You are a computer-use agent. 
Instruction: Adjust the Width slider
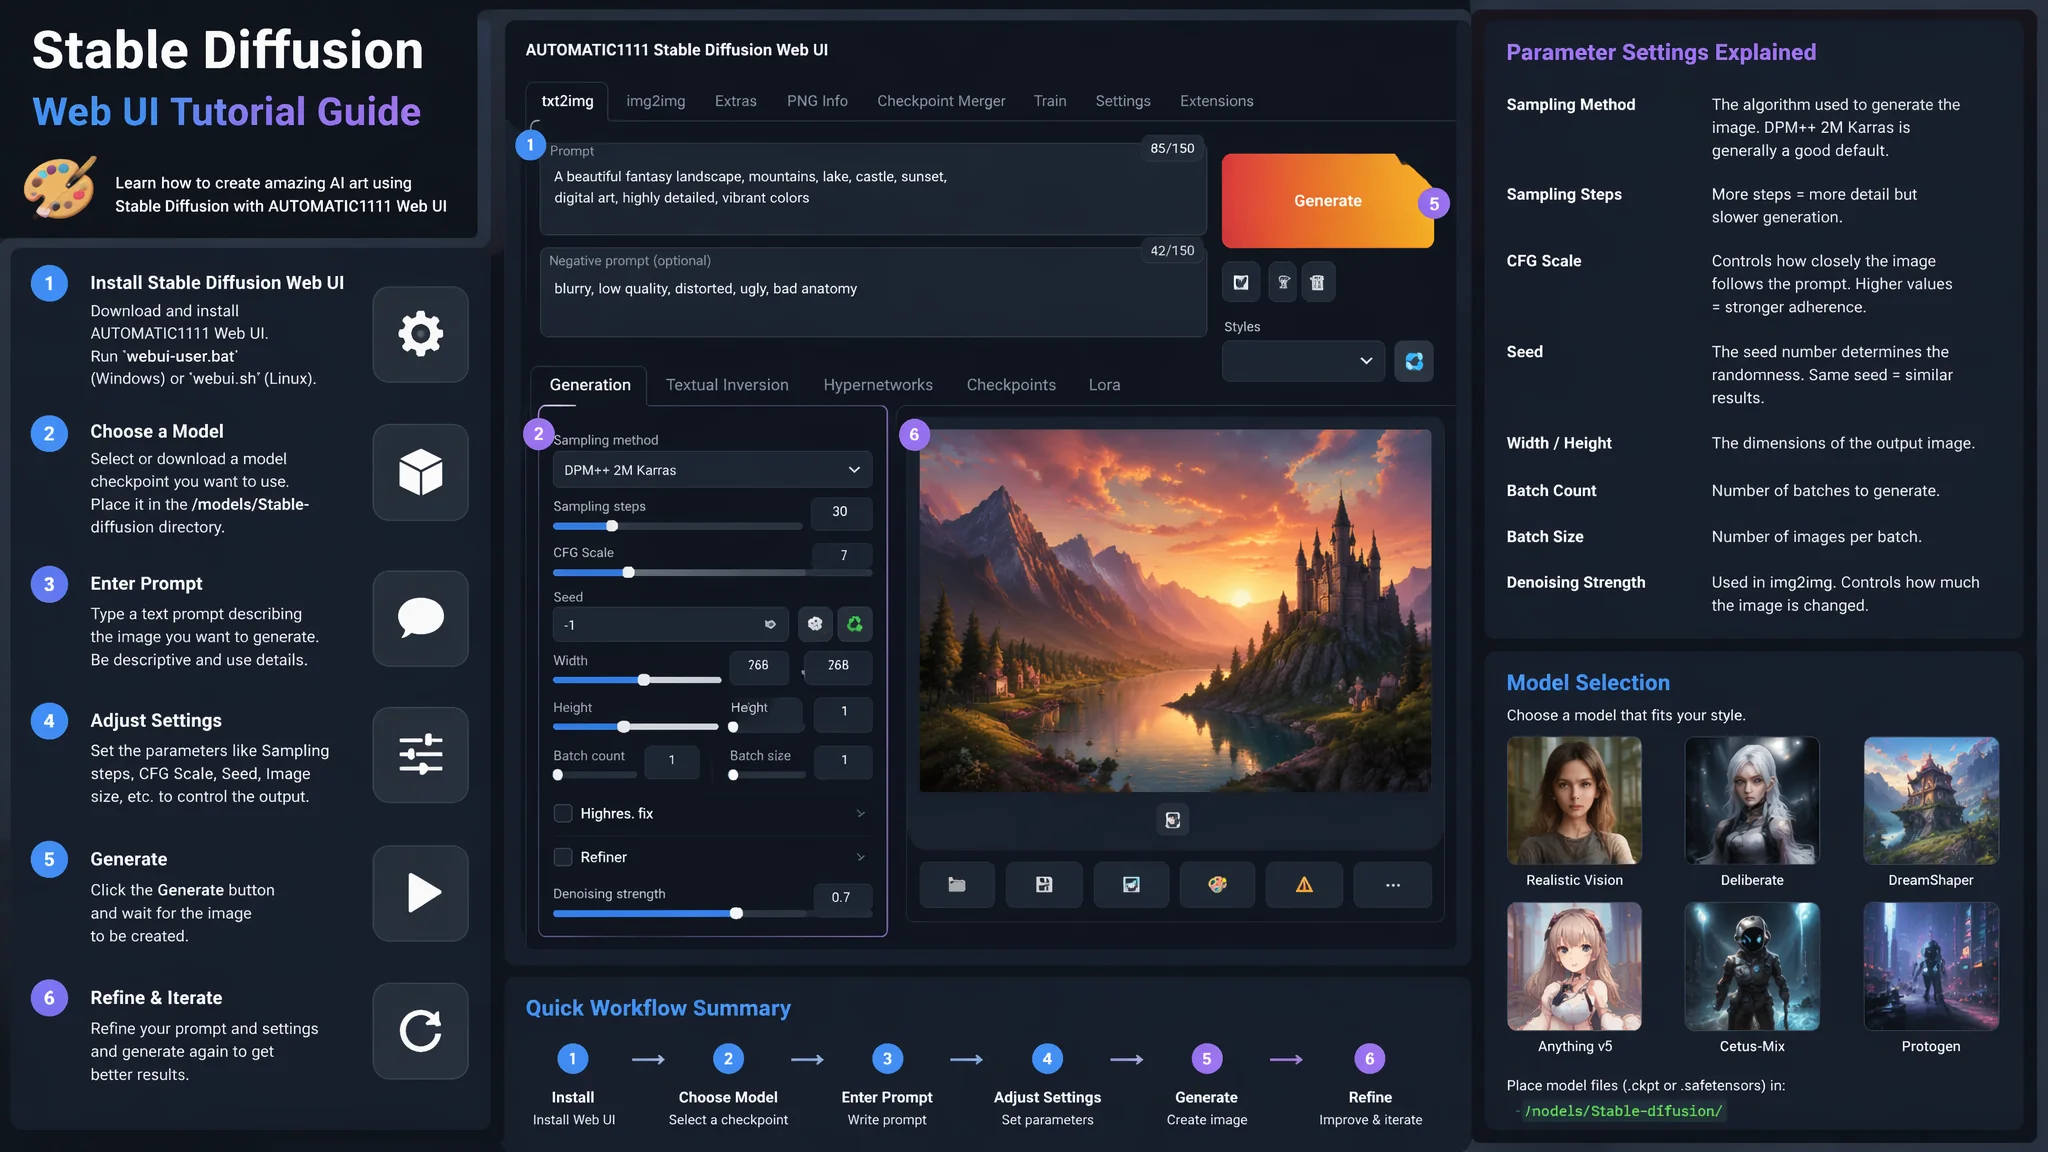click(637, 680)
